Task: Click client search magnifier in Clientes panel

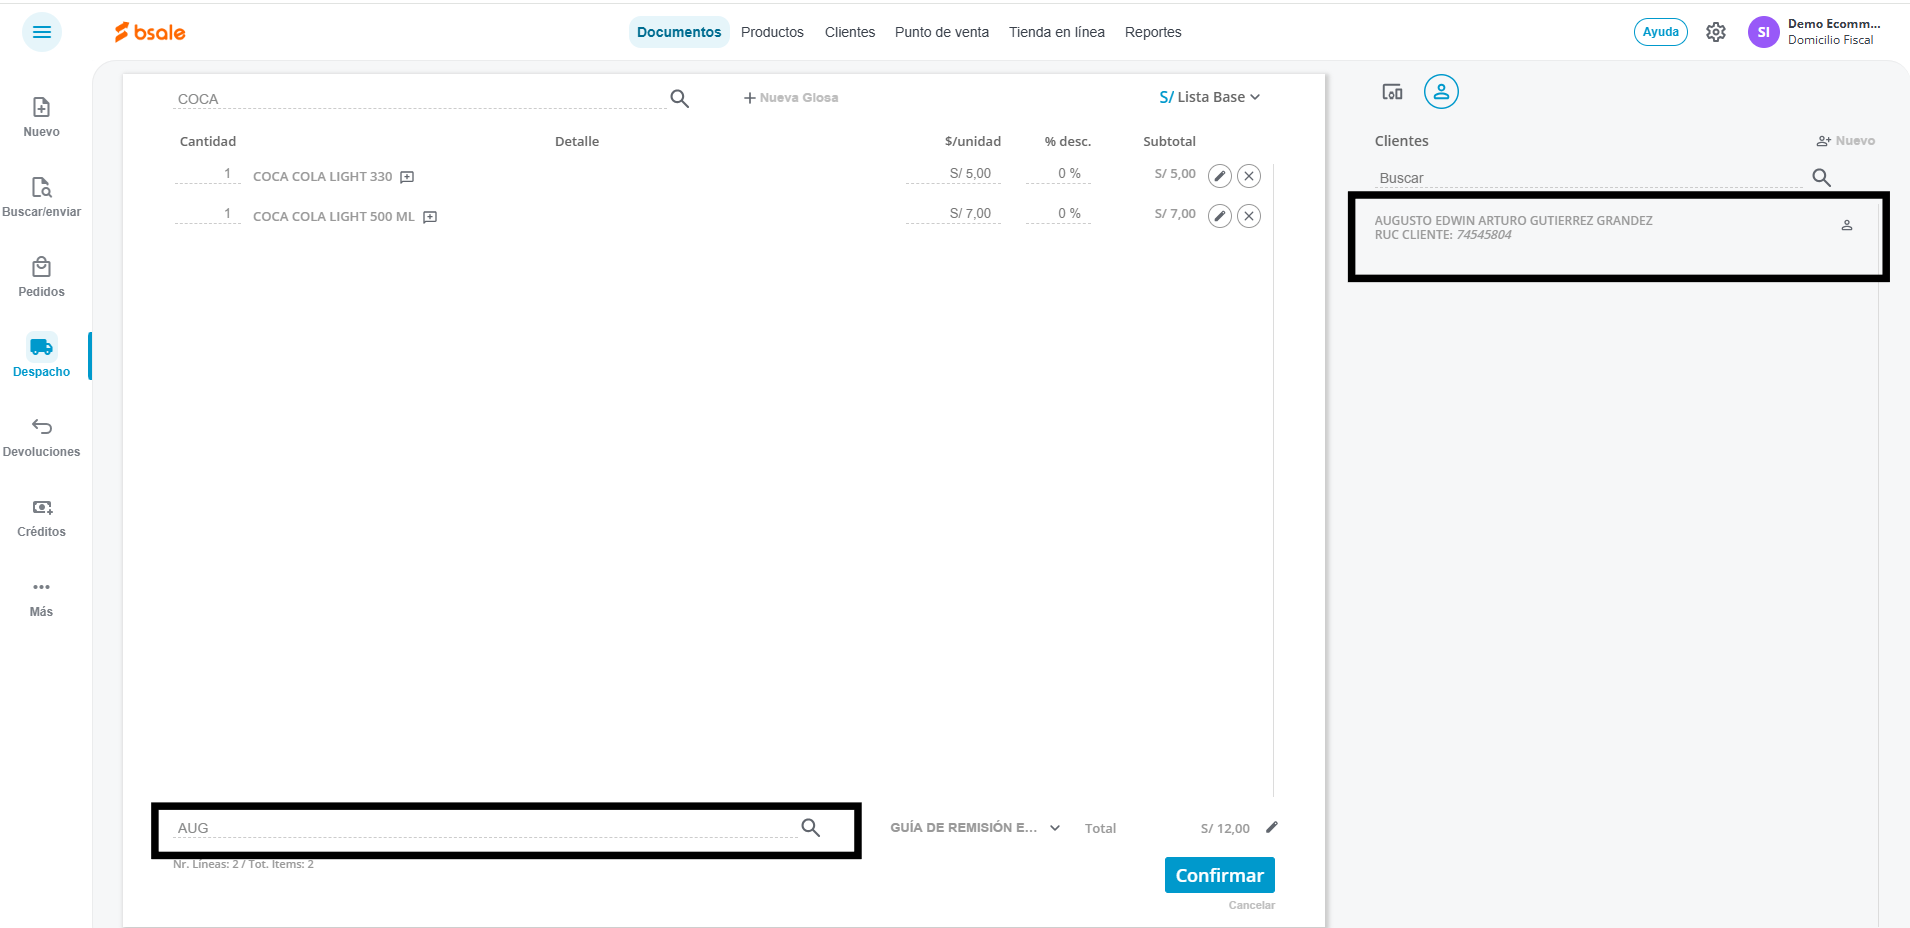Action: (1822, 177)
